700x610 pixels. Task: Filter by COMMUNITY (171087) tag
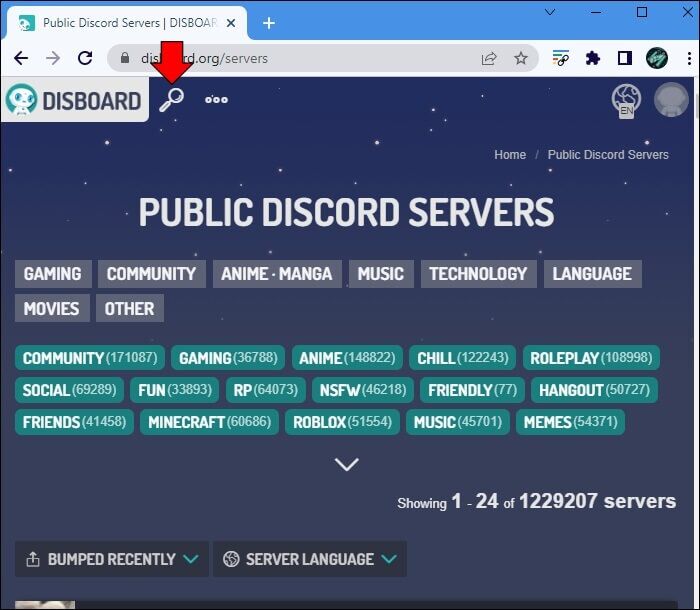click(x=90, y=358)
